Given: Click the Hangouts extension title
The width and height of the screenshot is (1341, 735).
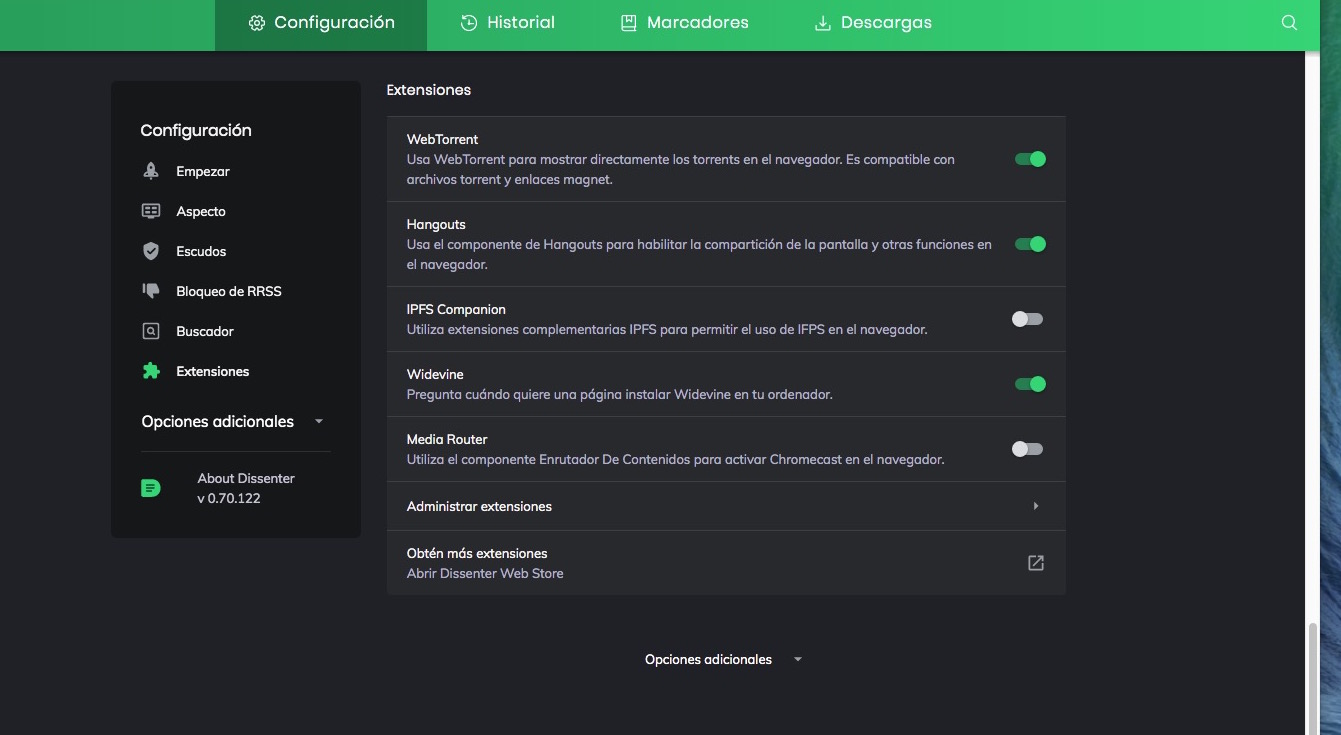Looking at the screenshot, I should coord(436,224).
